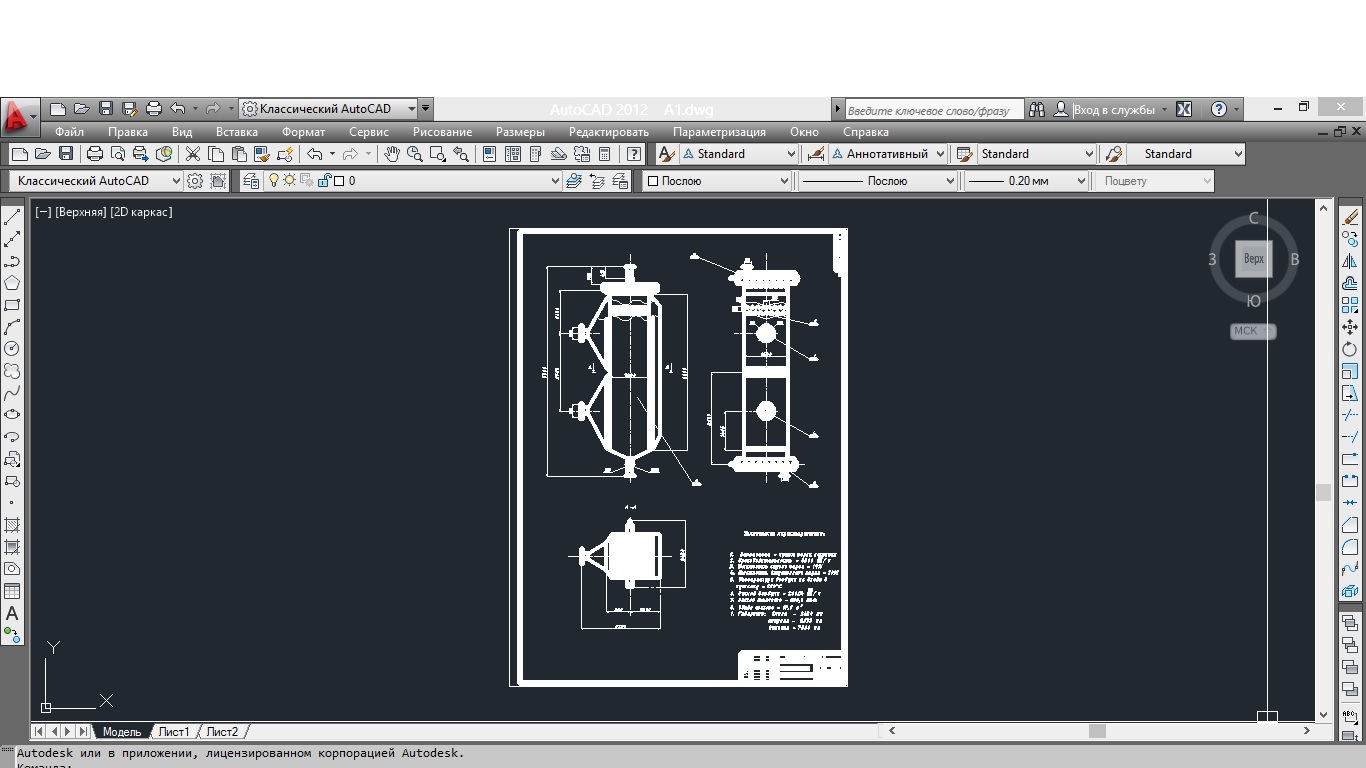This screenshot has width=1366, height=768.
Task: Click the viewport [–] controls label
Action: pyautogui.click(x=43, y=212)
